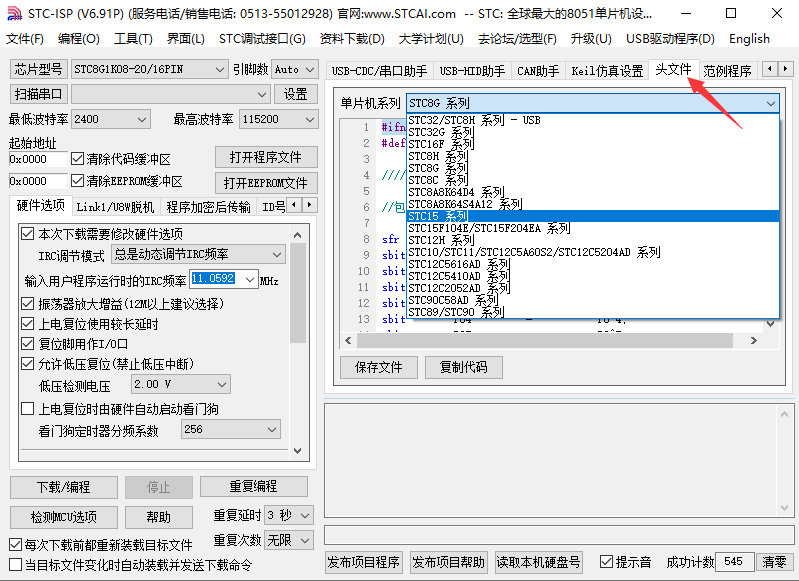The image size is (799, 581).
Task: Click 清零 counter reset button
Action: (x=775, y=562)
